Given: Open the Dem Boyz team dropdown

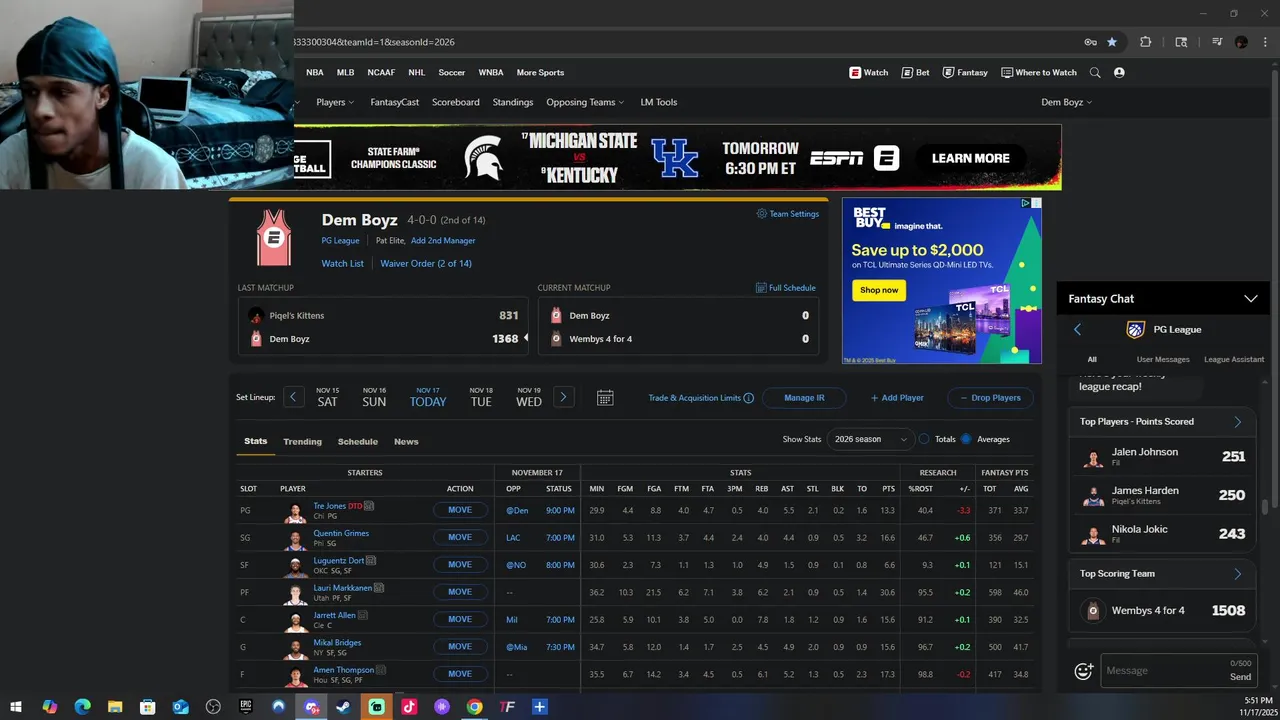Looking at the screenshot, I should tap(1067, 102).
